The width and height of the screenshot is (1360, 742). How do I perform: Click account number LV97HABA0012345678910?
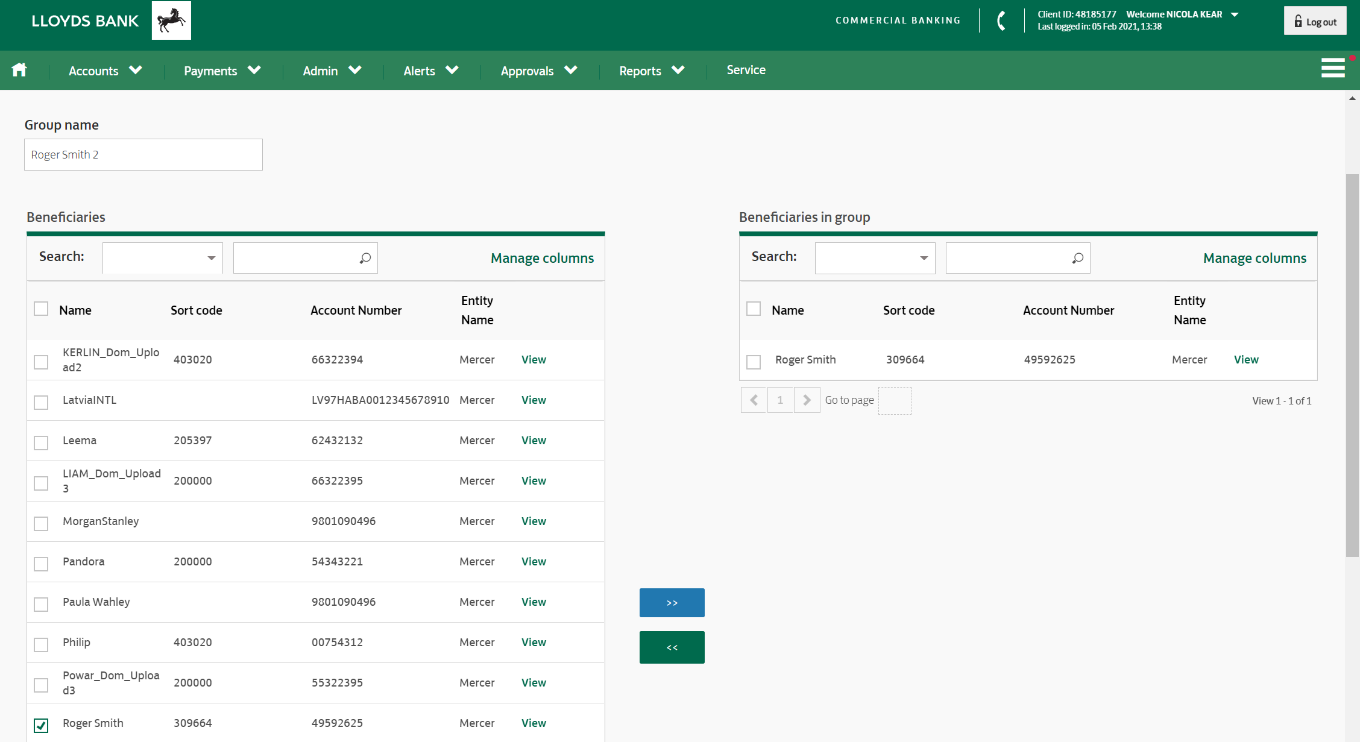[380, 400]
